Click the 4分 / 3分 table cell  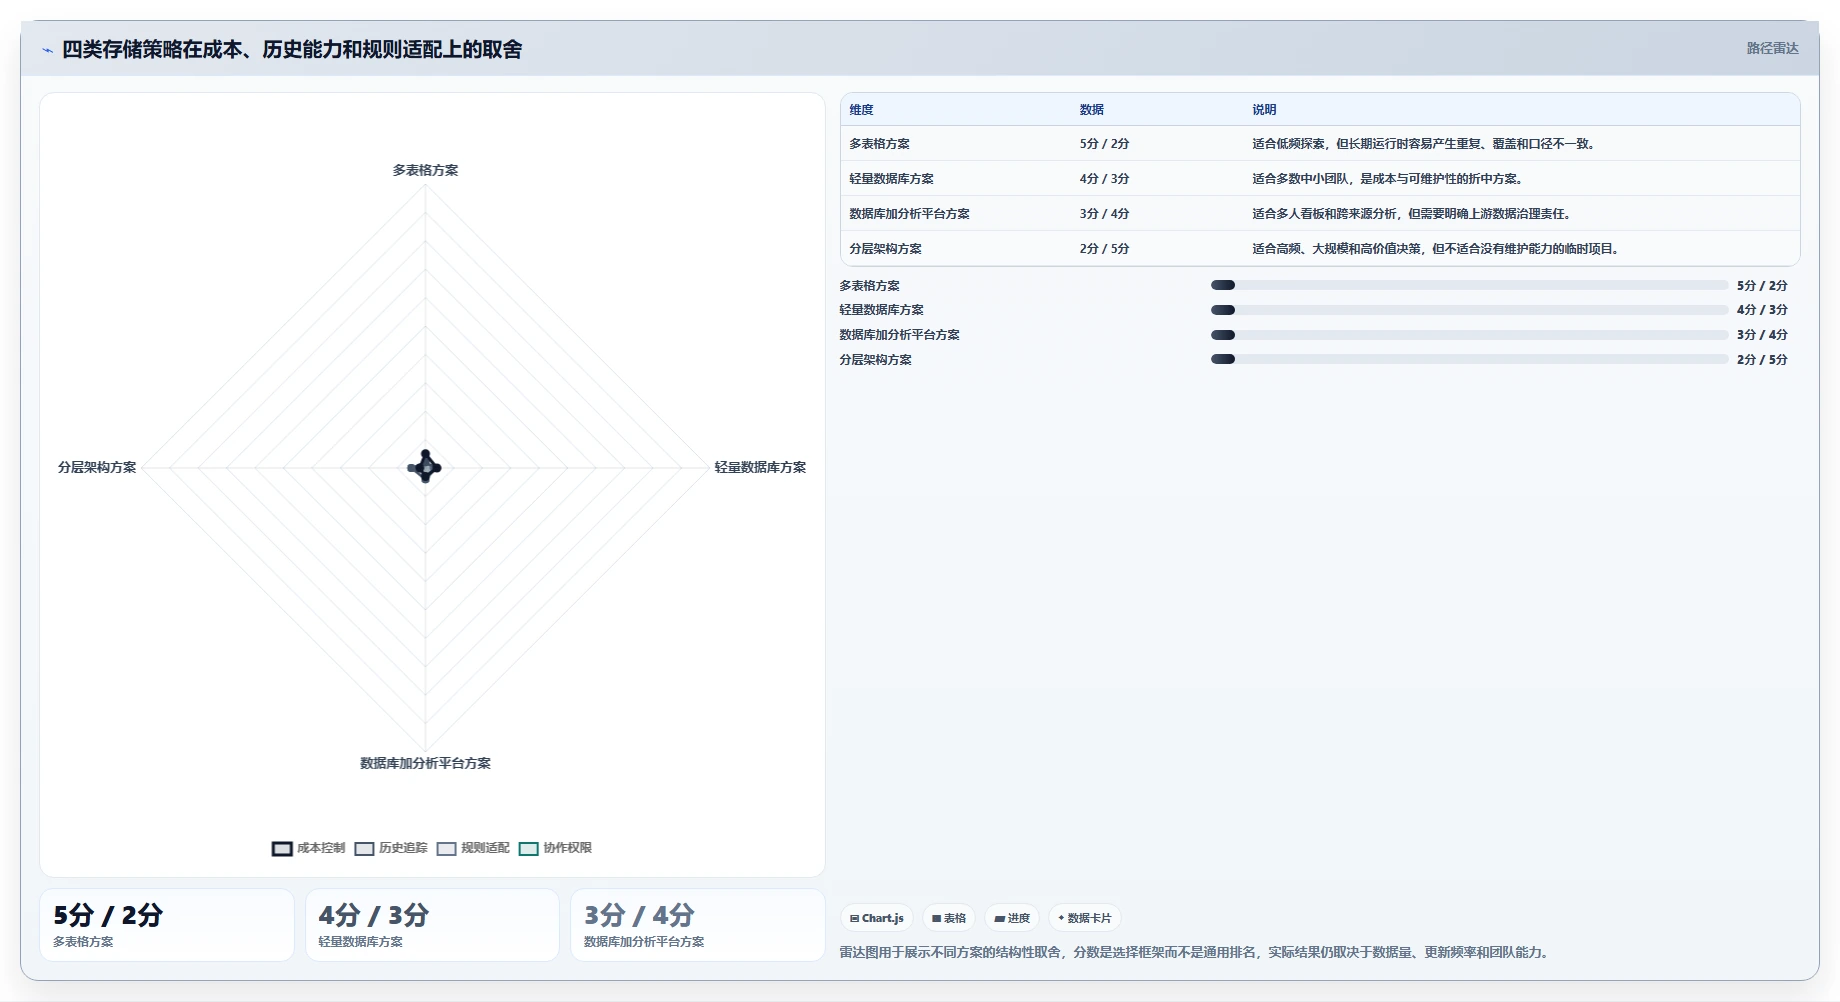[x=1104, y=179]
